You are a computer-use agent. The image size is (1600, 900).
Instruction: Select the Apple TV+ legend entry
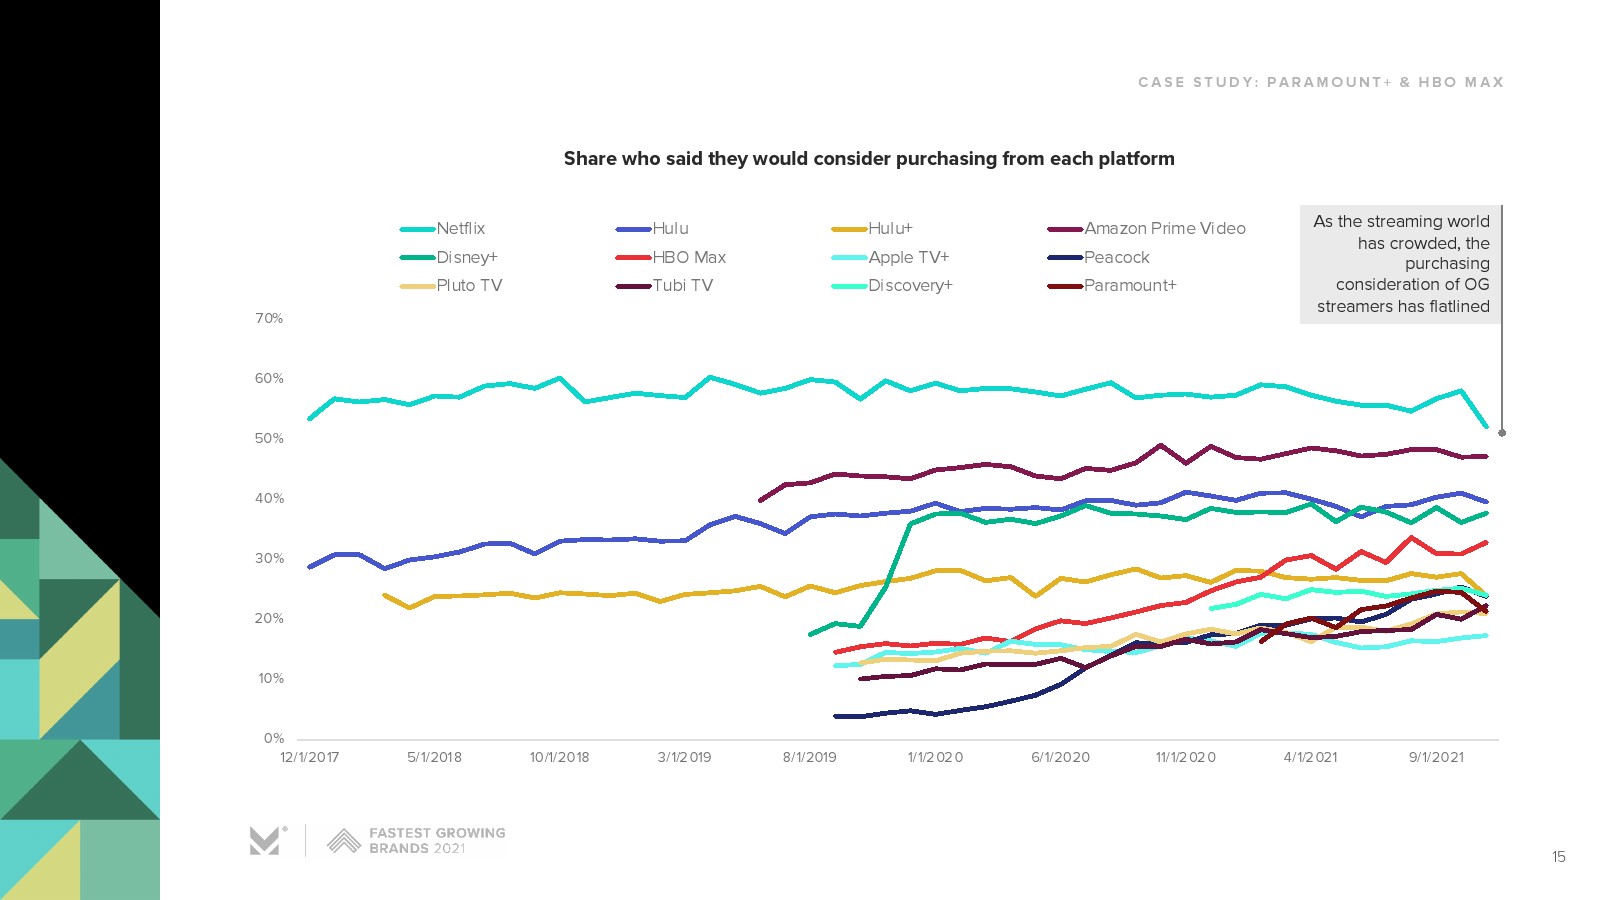click(908, 258)
